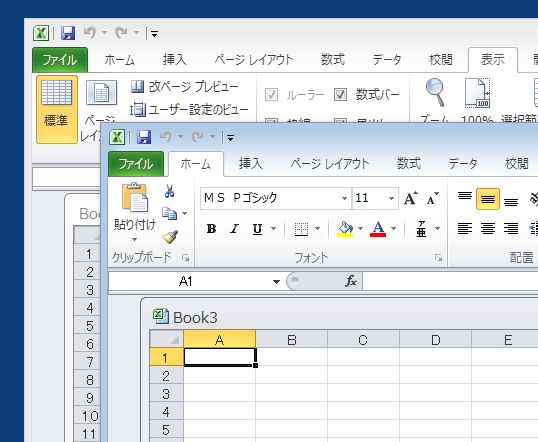Click the Save icon in the front Excel window
The width and height of the screenshot is (538, 442).
(144, 137)
